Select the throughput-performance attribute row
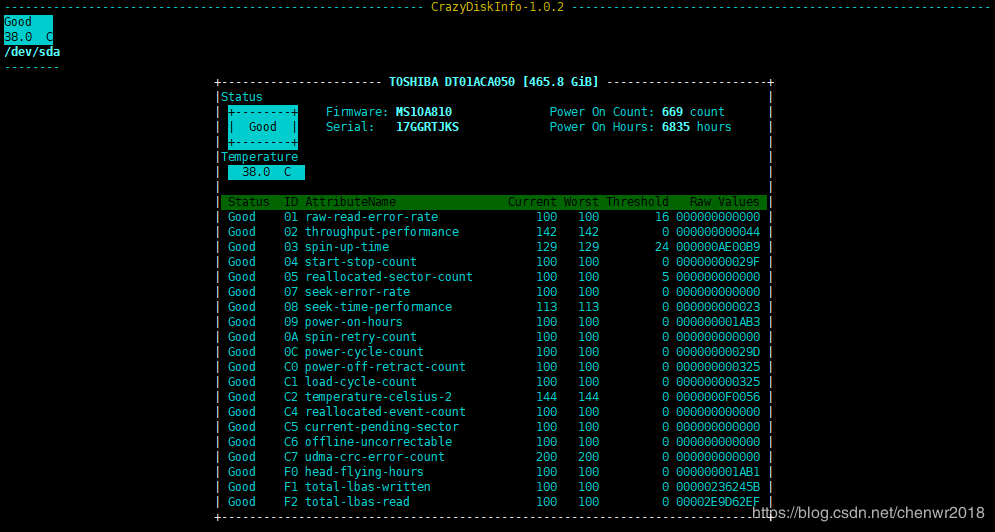This screenshot has width=995, height=532. 494,232
